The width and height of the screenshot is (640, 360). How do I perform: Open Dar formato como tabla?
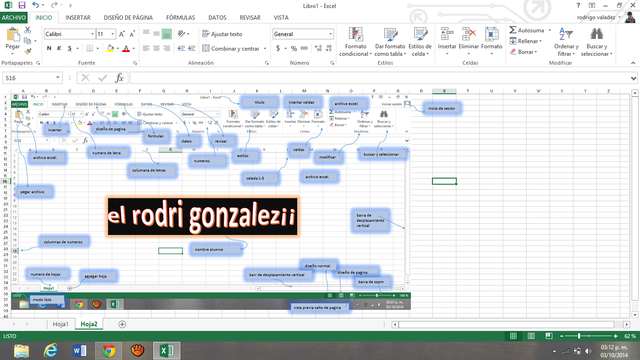click(x=390, y=42)
